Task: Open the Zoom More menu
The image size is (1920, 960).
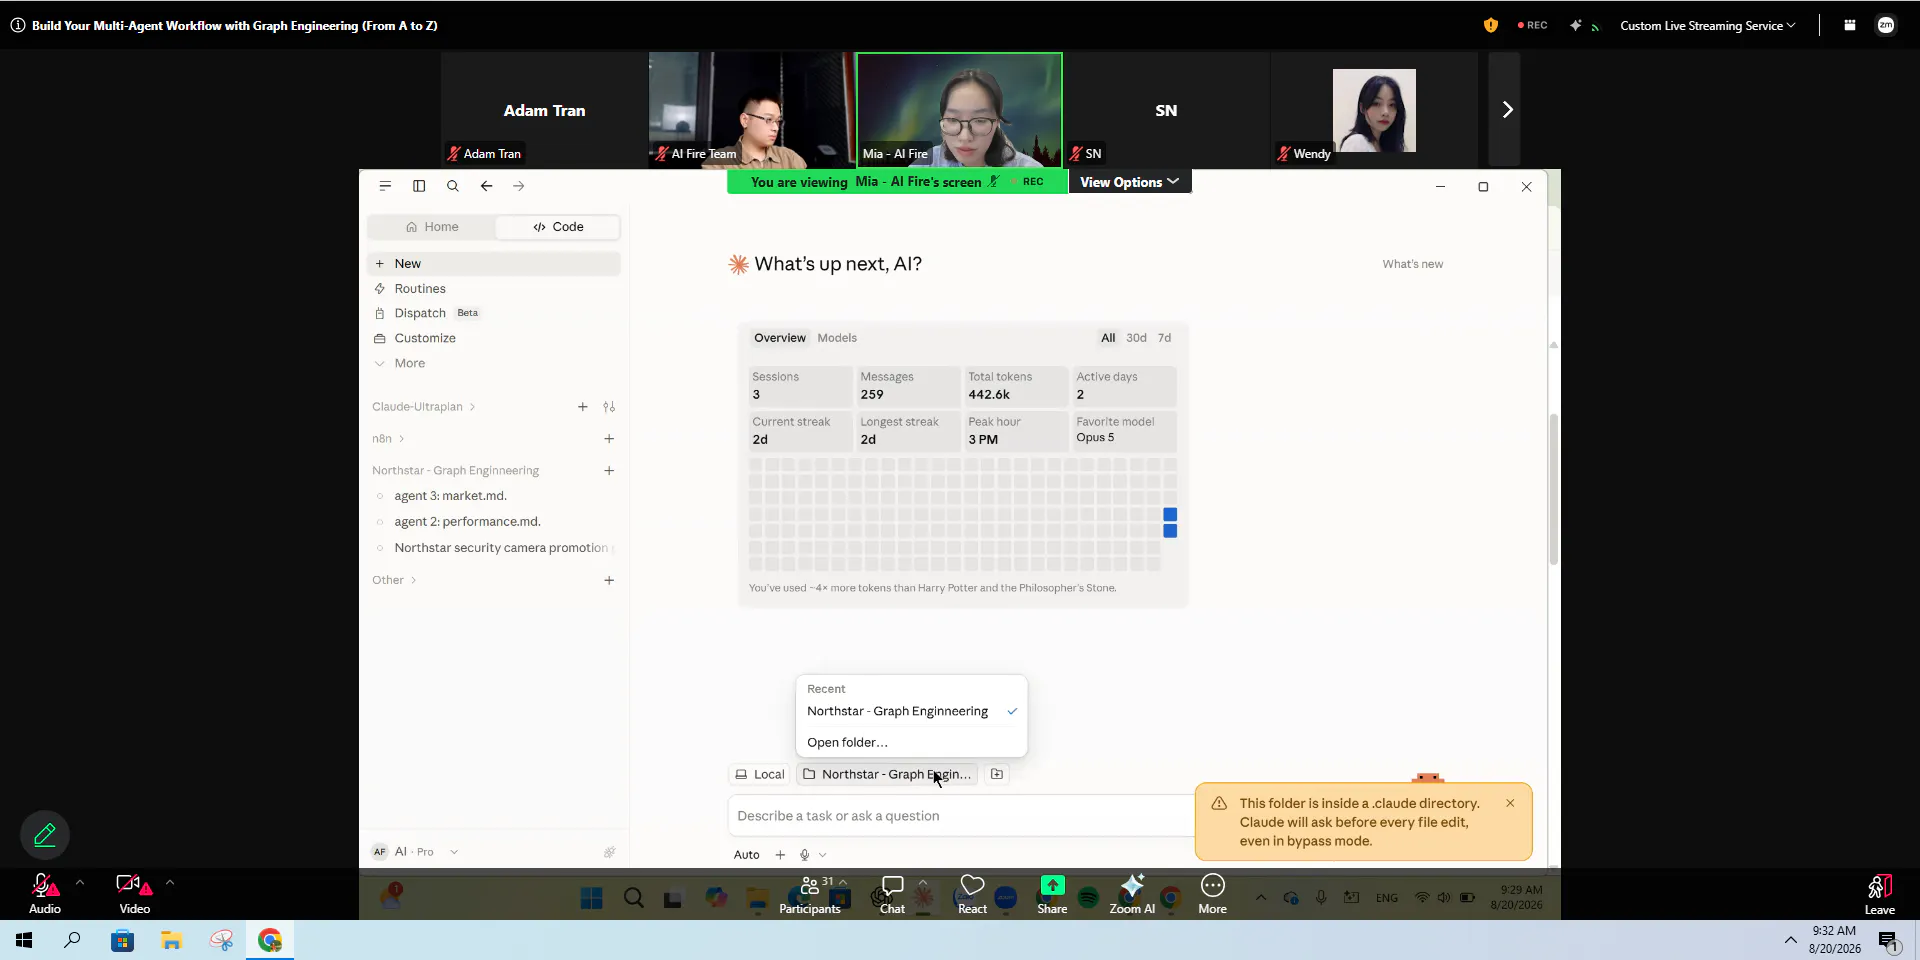Action: click(1212, 895)
